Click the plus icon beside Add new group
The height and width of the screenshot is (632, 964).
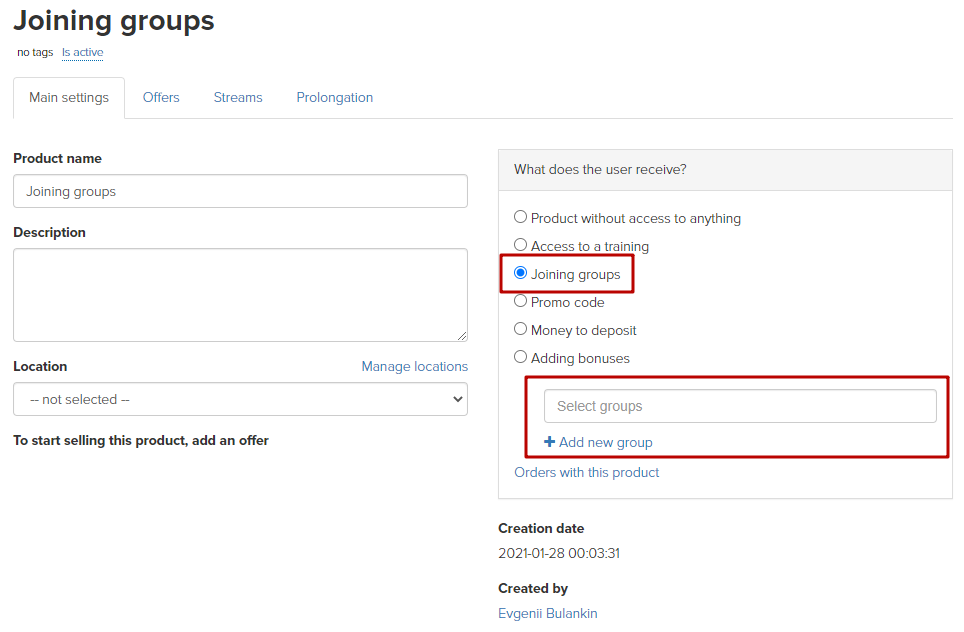point(549,441)
